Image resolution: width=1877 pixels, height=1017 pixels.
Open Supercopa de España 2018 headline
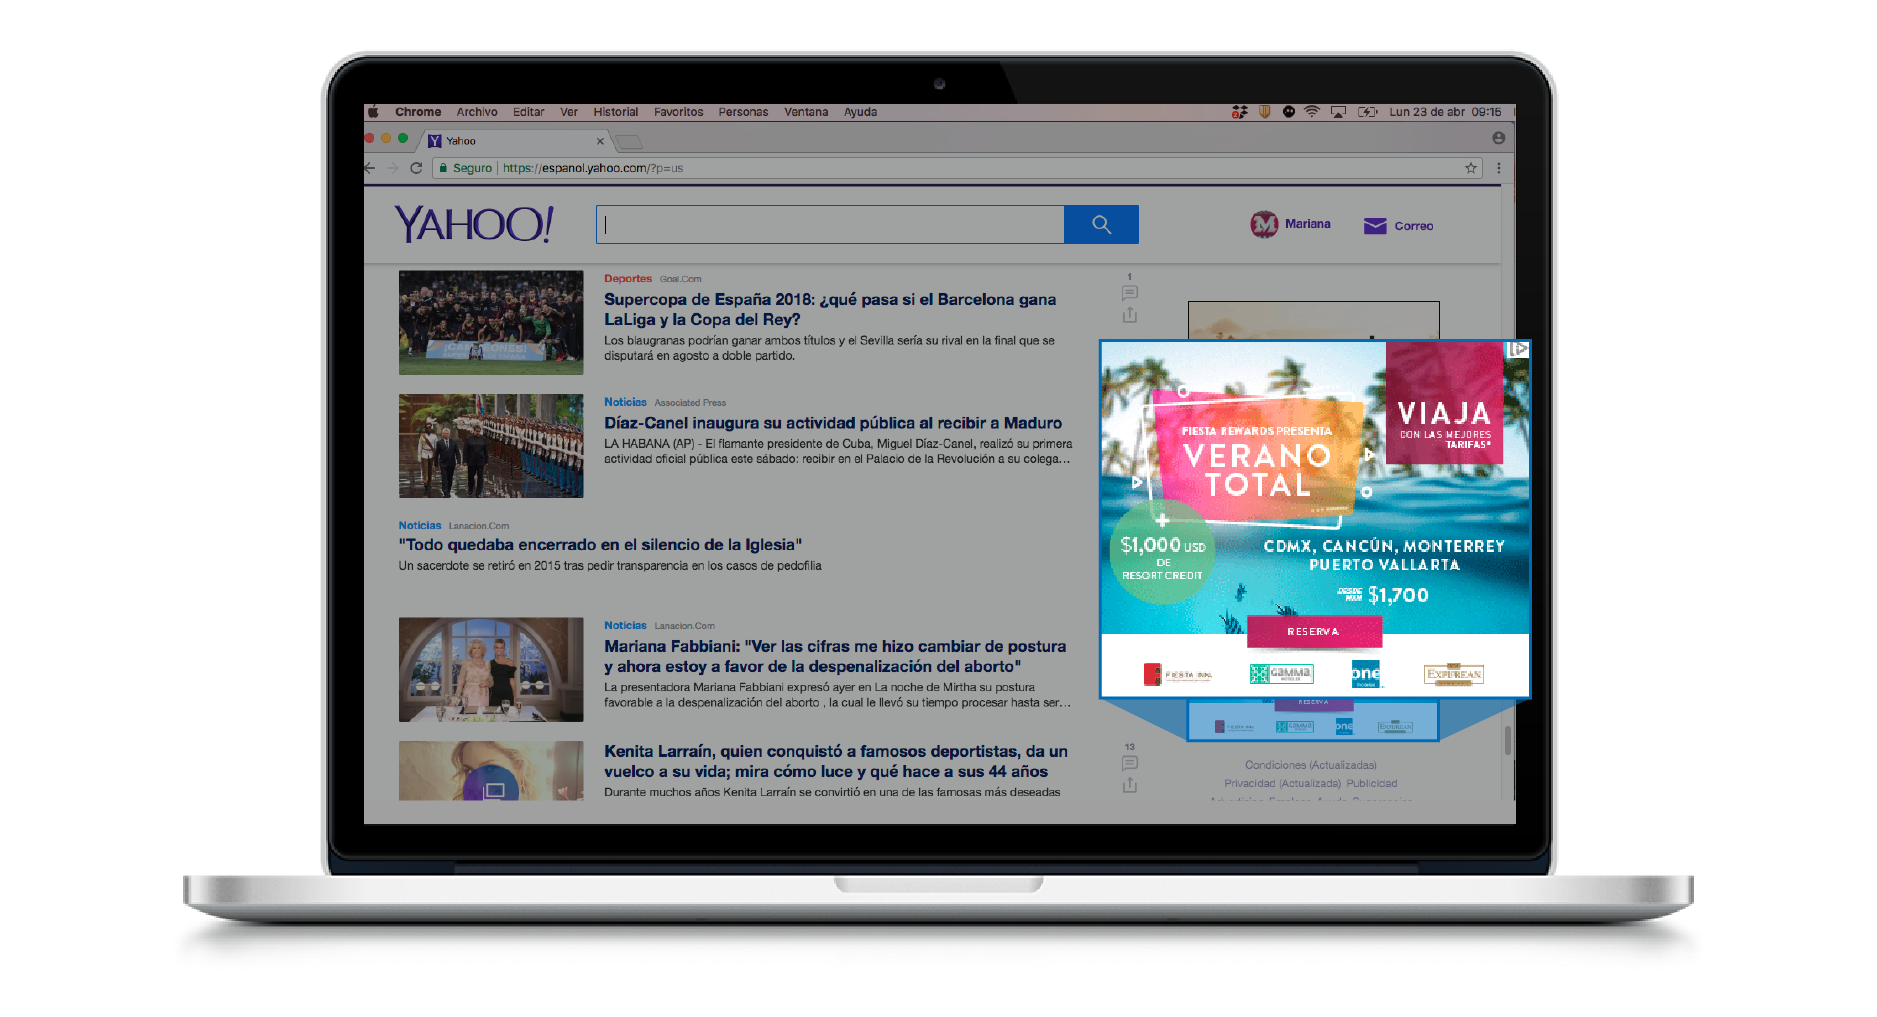830,309
